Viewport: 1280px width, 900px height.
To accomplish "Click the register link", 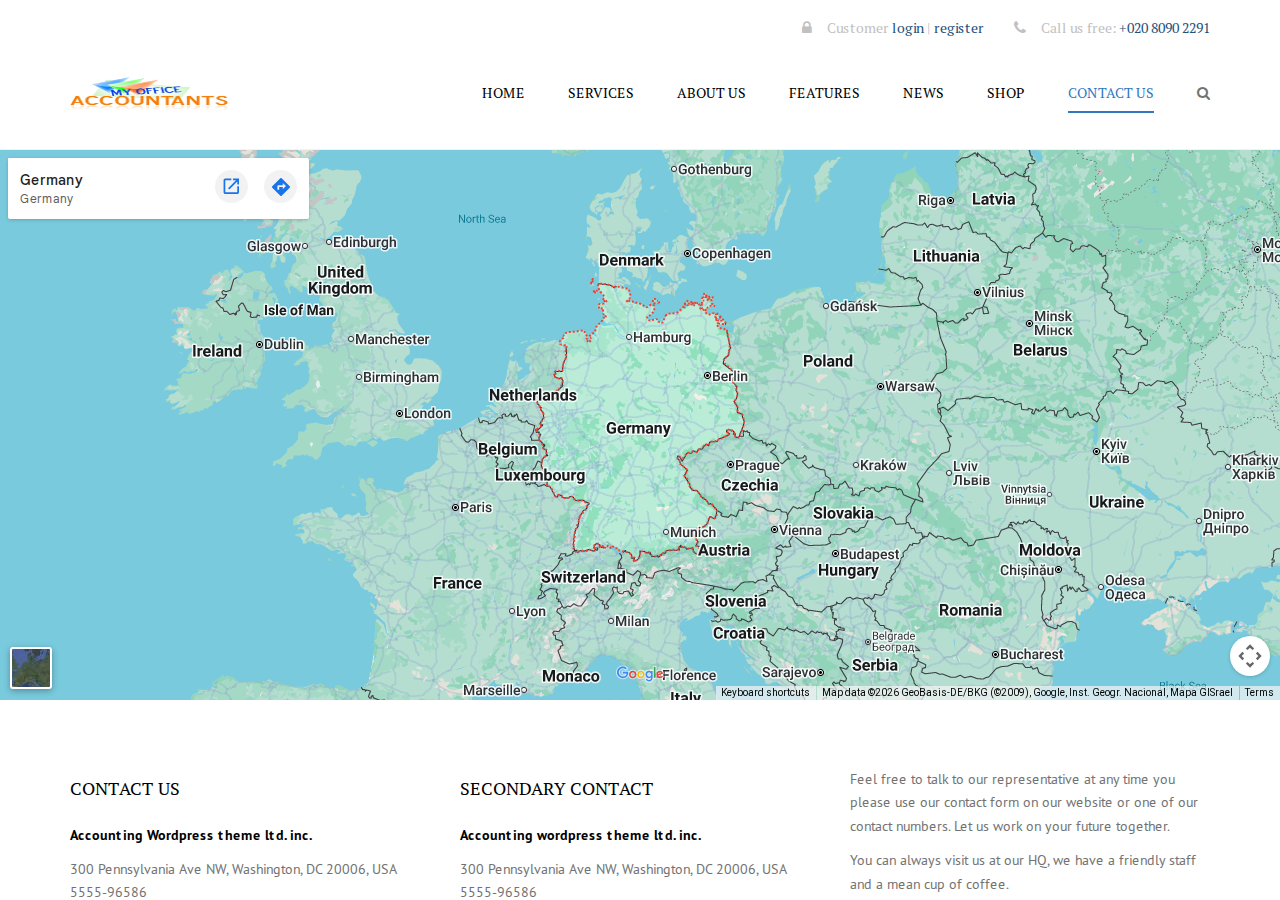I will [959, 28].
